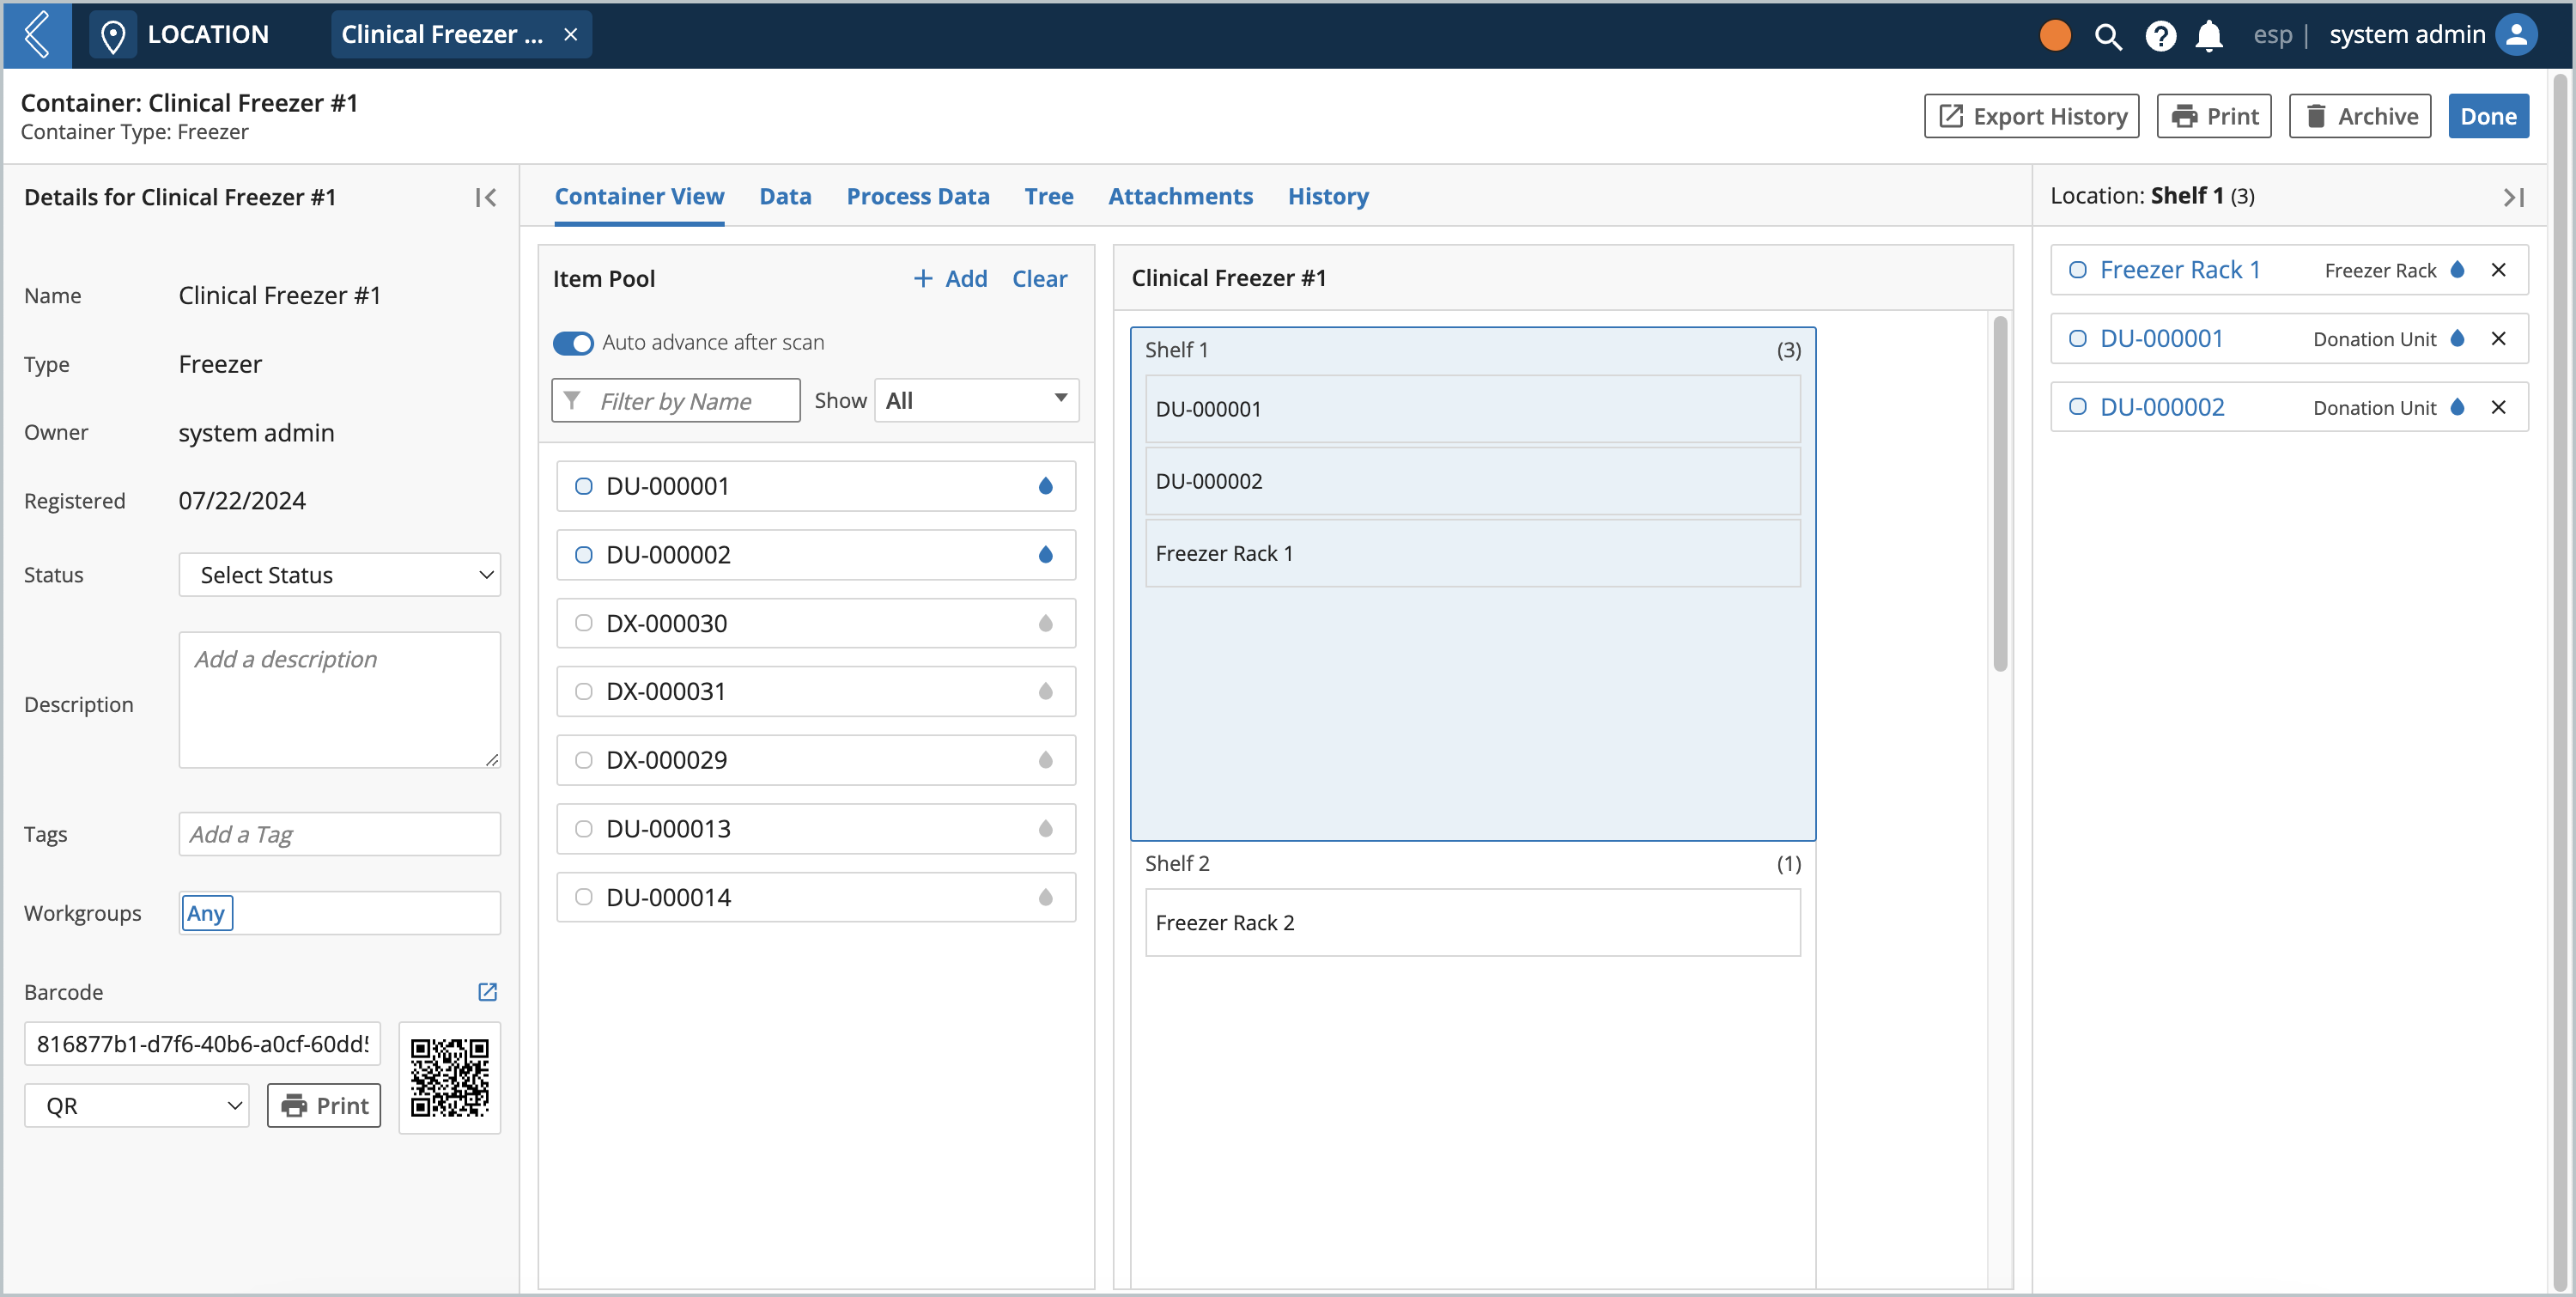The height and width of the screenshot is (1297, 2576).
Task: Open the Tree tab
Action: [x=1049, y=196]
